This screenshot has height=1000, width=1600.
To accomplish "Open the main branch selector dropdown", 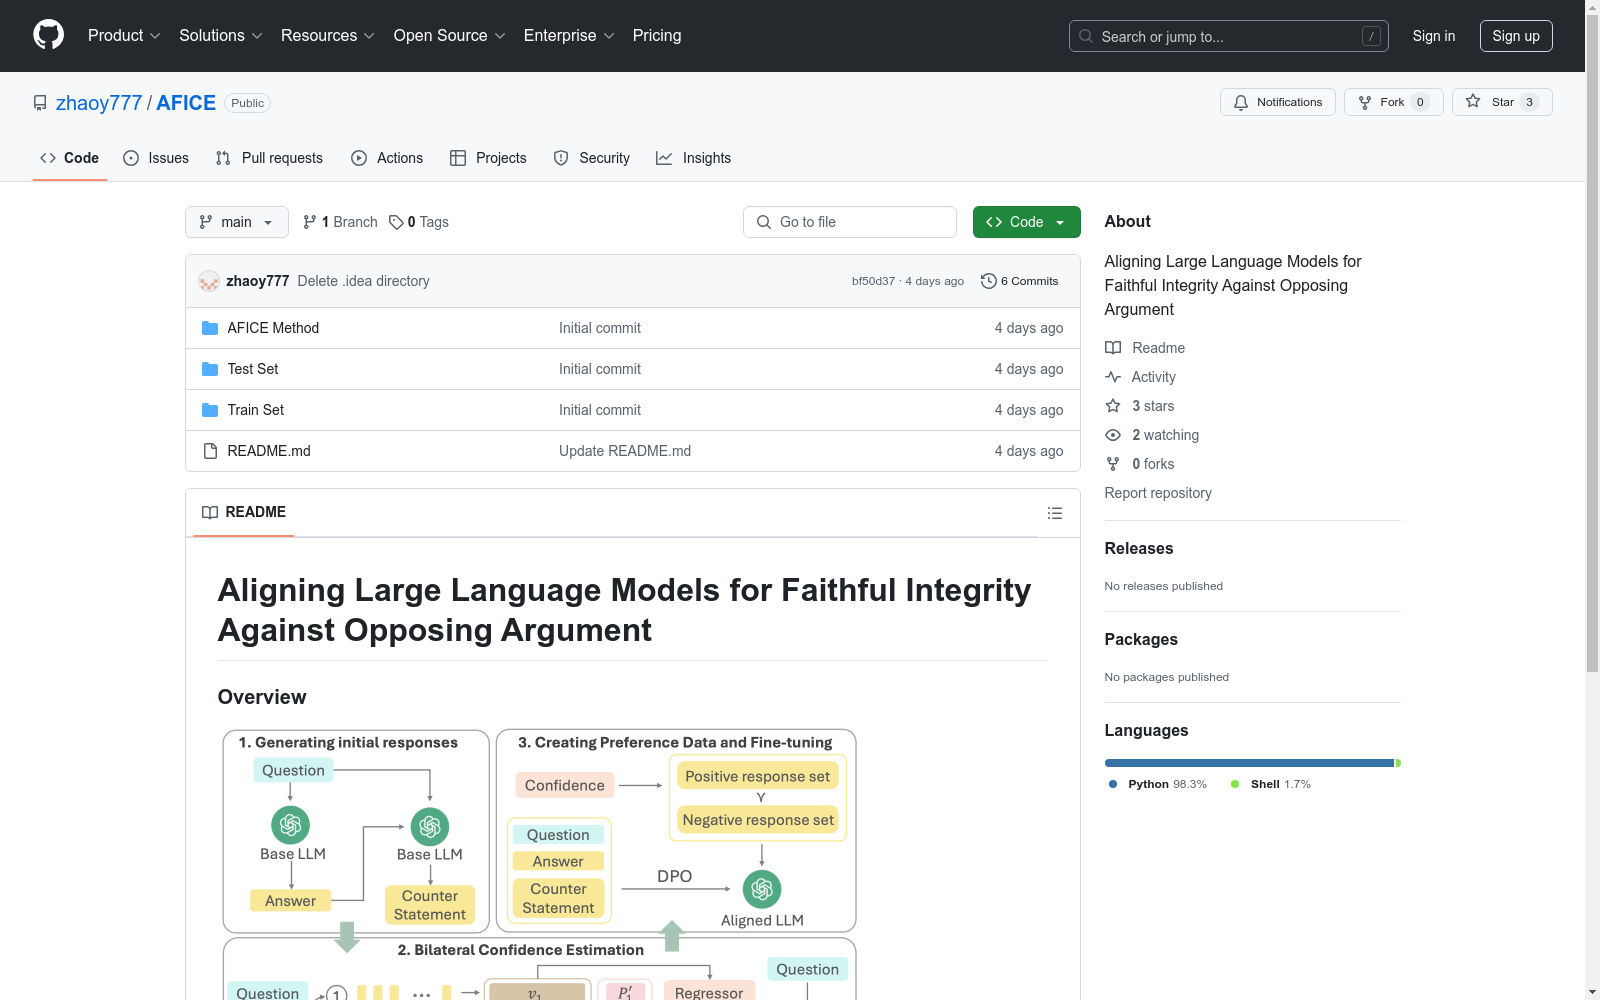I will [237, 222].
